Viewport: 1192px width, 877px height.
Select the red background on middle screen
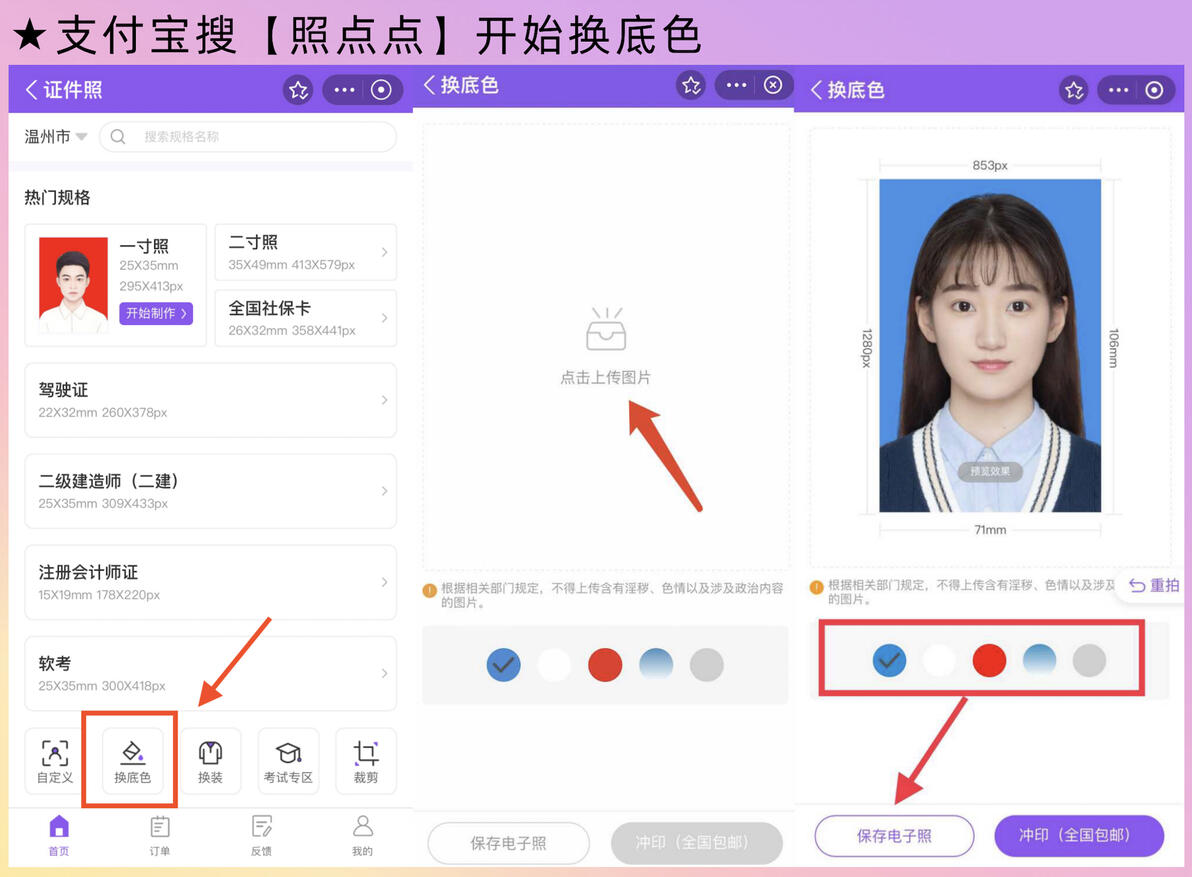pos(605,665)
